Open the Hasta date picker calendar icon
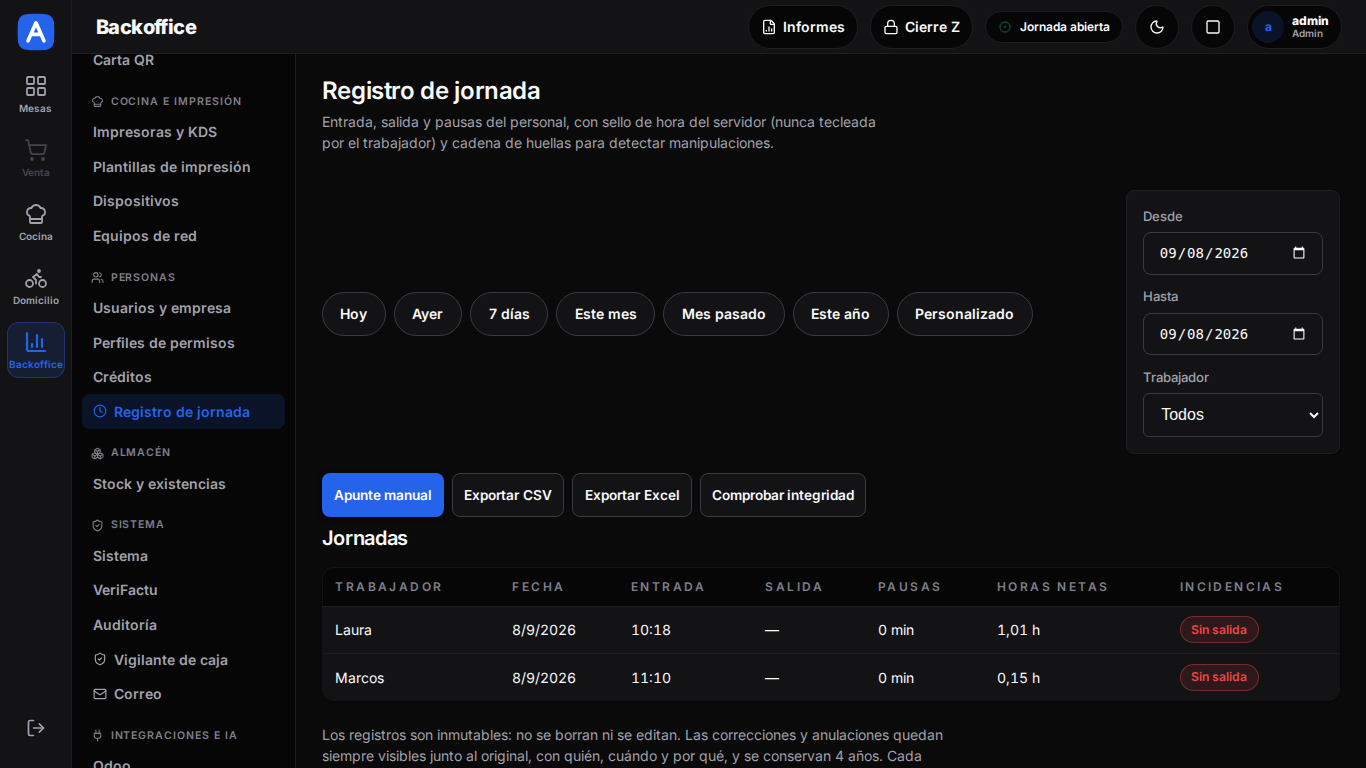 pos(1299,334)
